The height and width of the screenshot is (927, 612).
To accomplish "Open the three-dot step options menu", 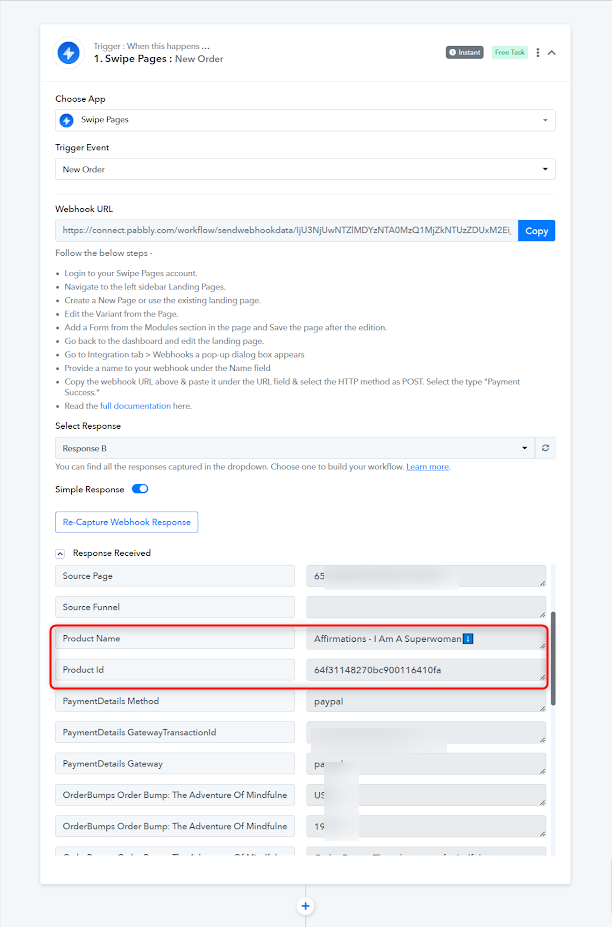I will click(537, 53).
